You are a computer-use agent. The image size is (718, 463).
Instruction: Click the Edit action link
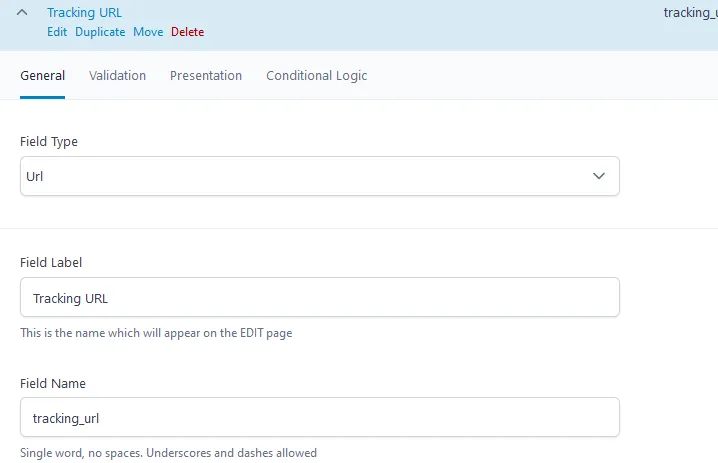click(x=57, y=32)
